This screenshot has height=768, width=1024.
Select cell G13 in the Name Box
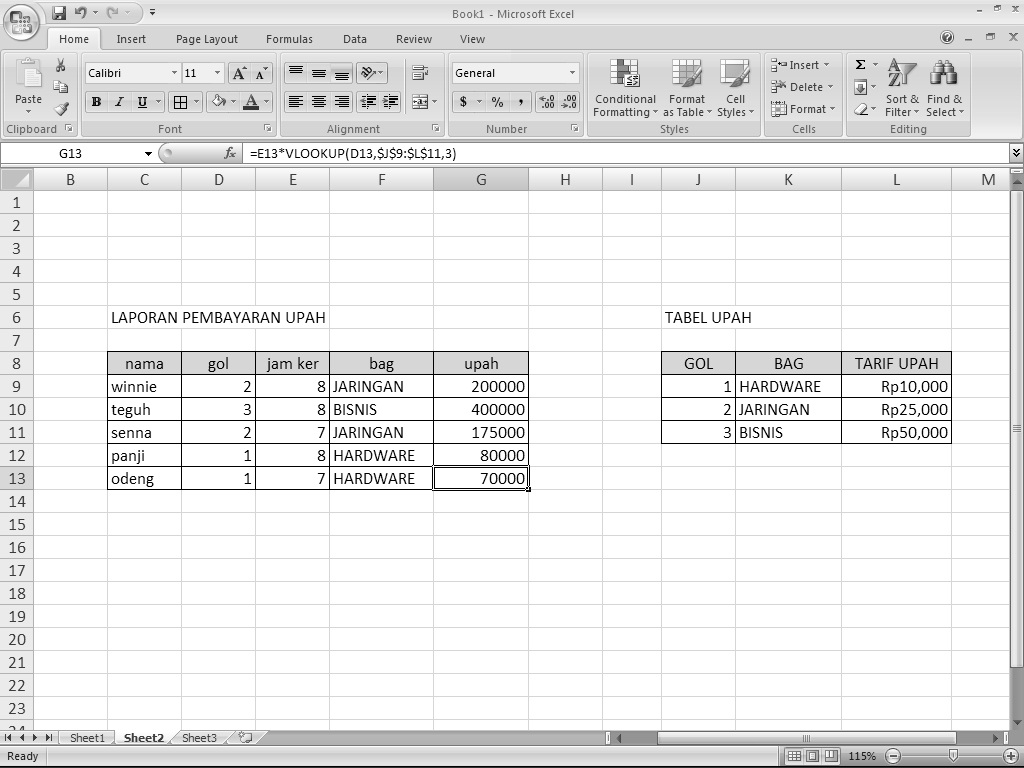point(68,153)
